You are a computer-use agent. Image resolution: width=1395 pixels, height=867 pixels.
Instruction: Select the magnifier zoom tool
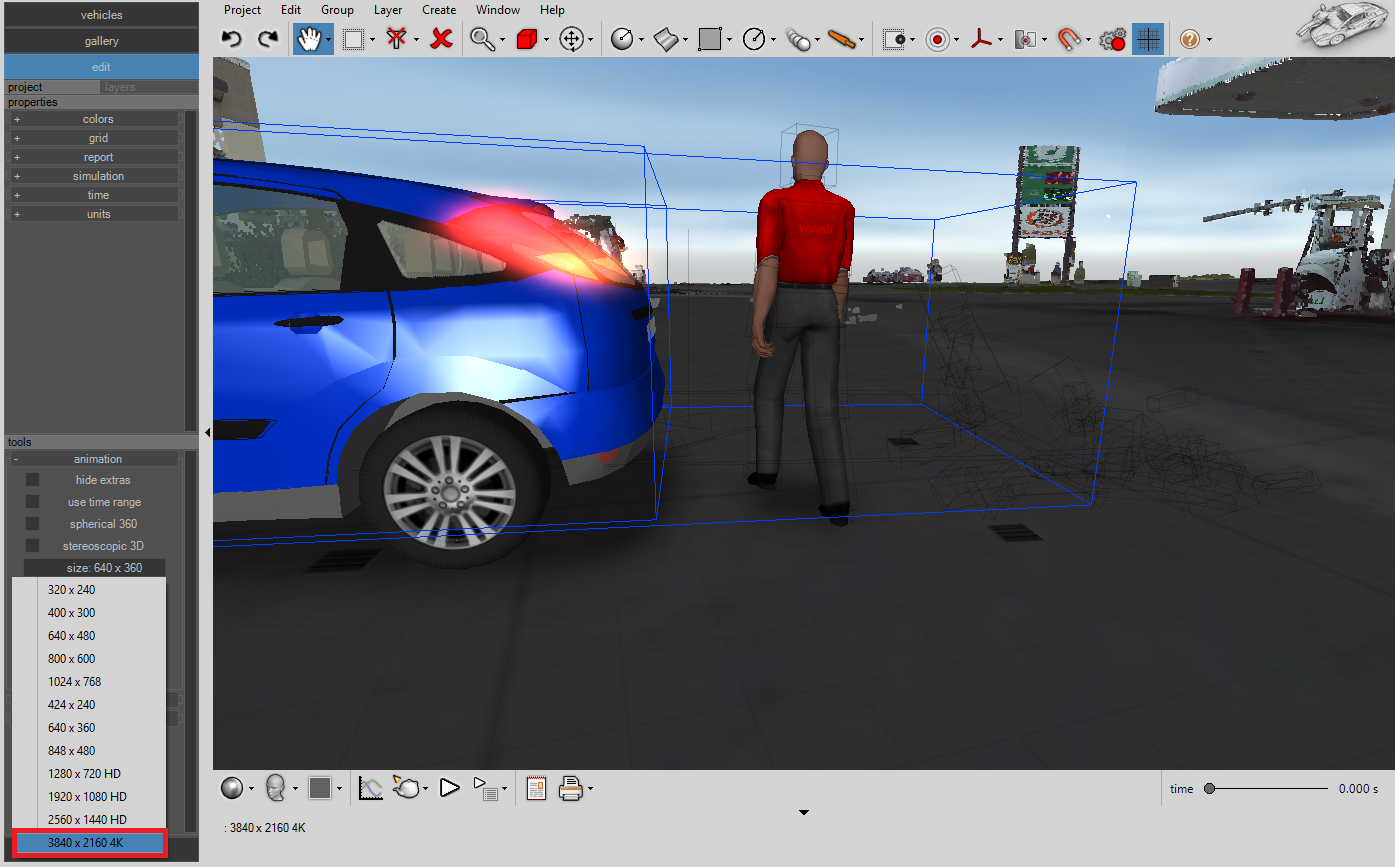tap(482, 39)
